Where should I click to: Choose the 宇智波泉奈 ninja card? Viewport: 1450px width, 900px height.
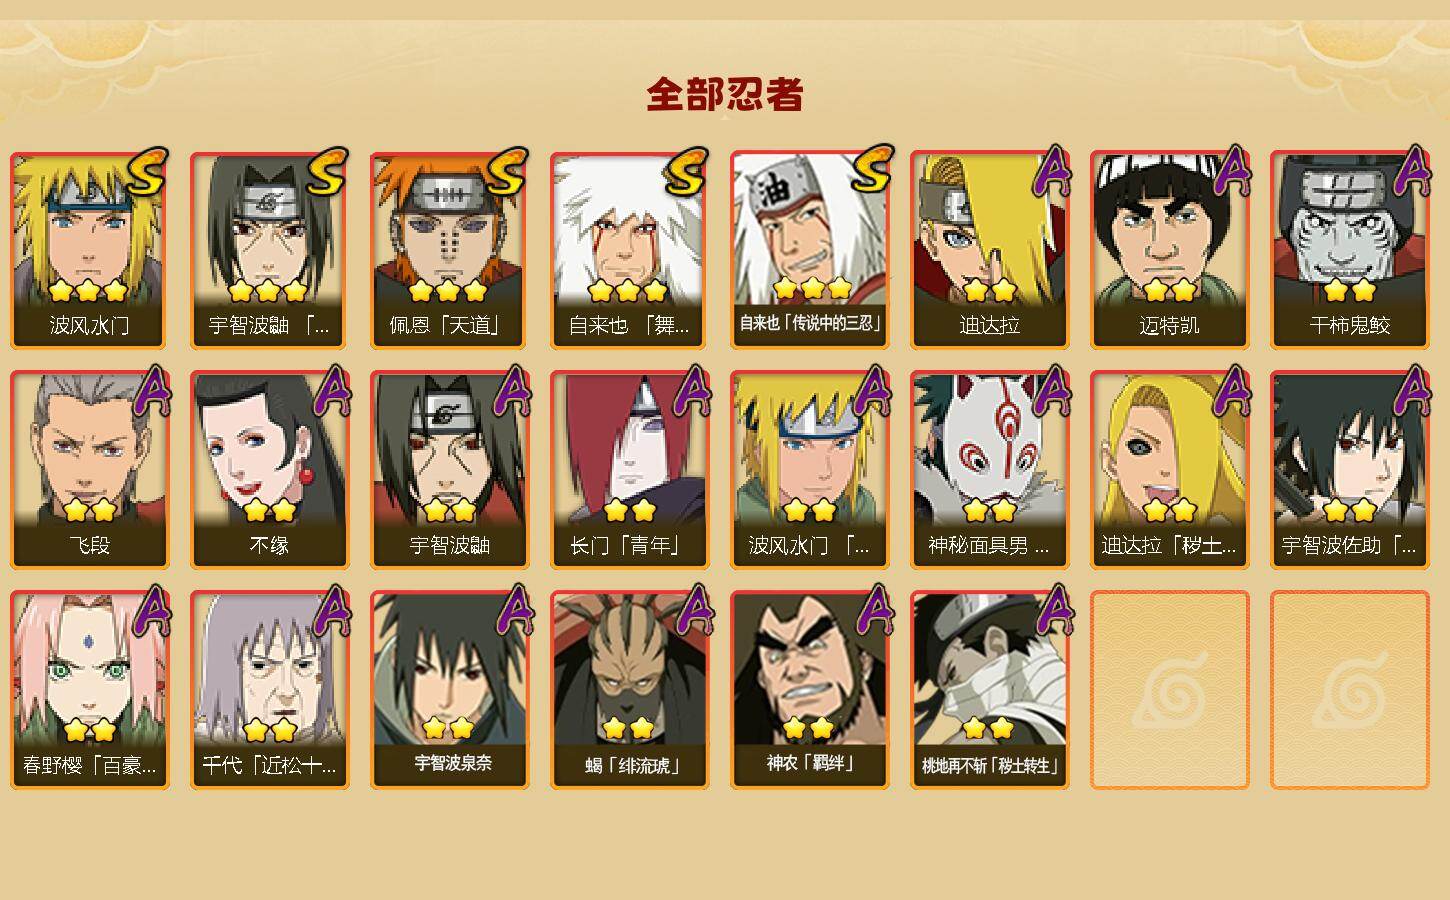coord(450,690)
